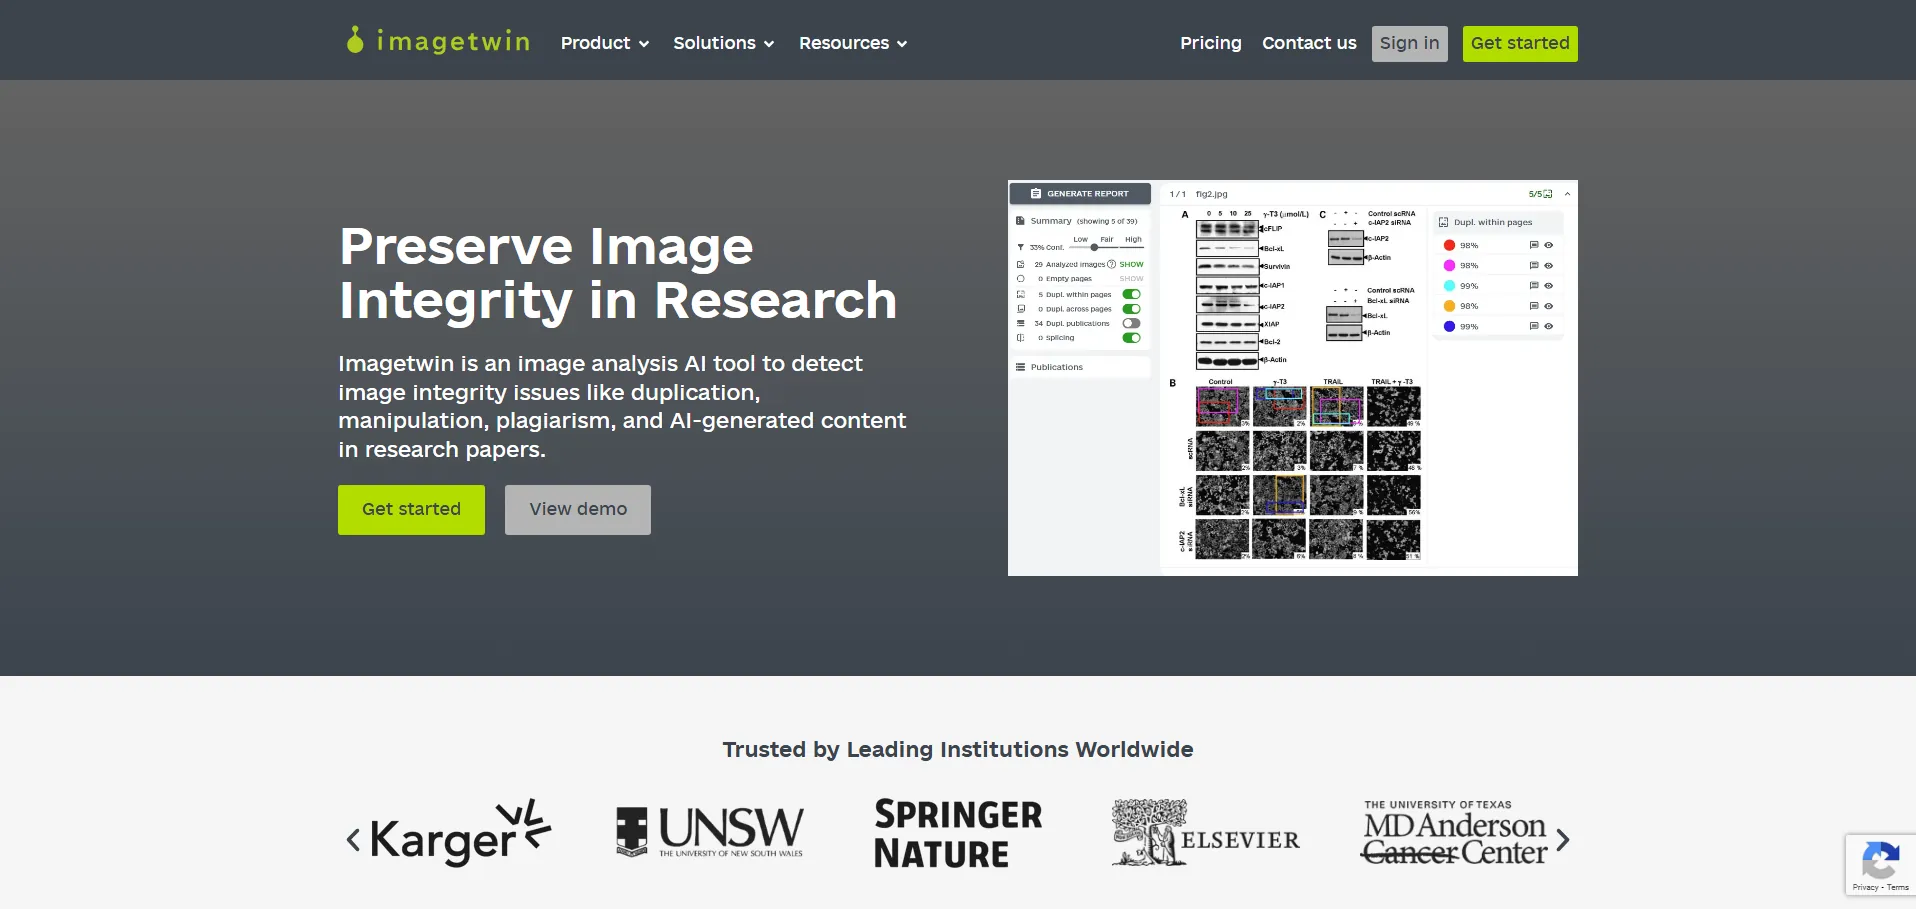The width and height of the screenshot is (1916, 909).
Task: Open the Contact us page
Action: (x=1309, y=43)
